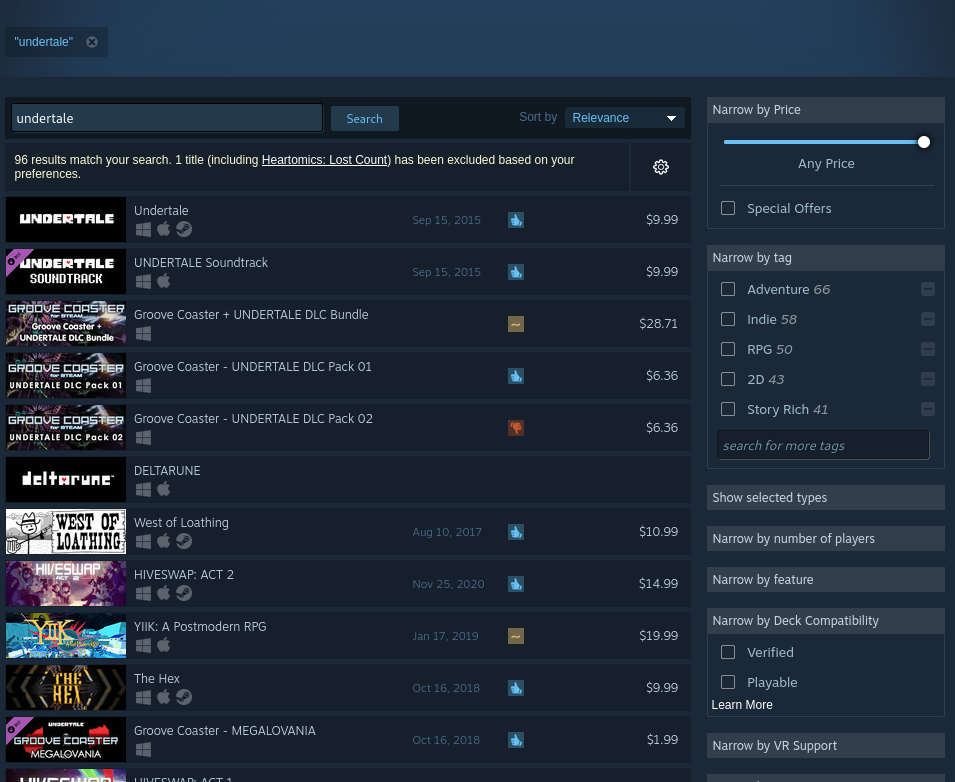
Task: Click the Windows icon under DELTARUNE
Action: 143,489
